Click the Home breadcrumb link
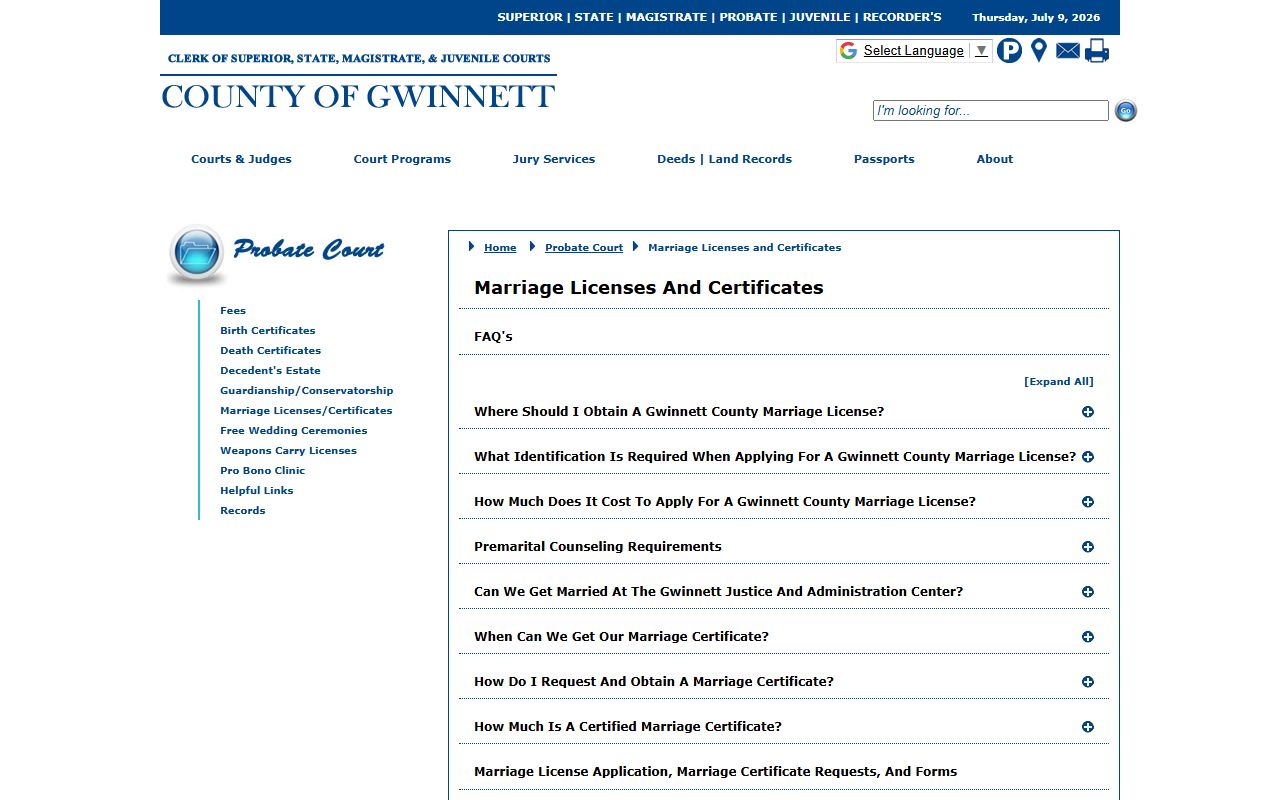 tap(500, 248)
